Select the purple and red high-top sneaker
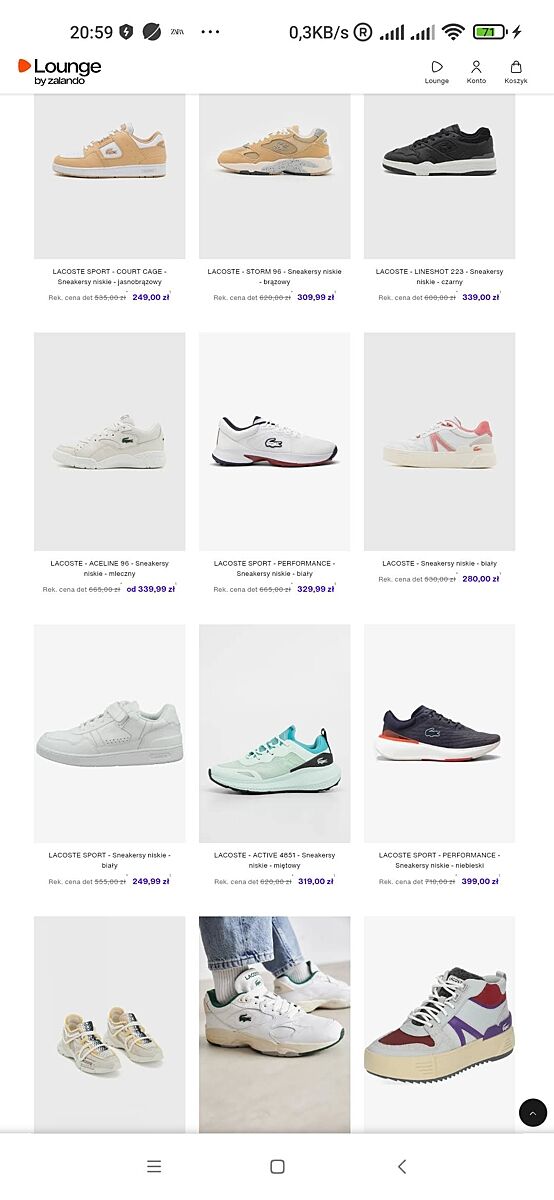This screenshot has height=1200, width=554. 440,1025
